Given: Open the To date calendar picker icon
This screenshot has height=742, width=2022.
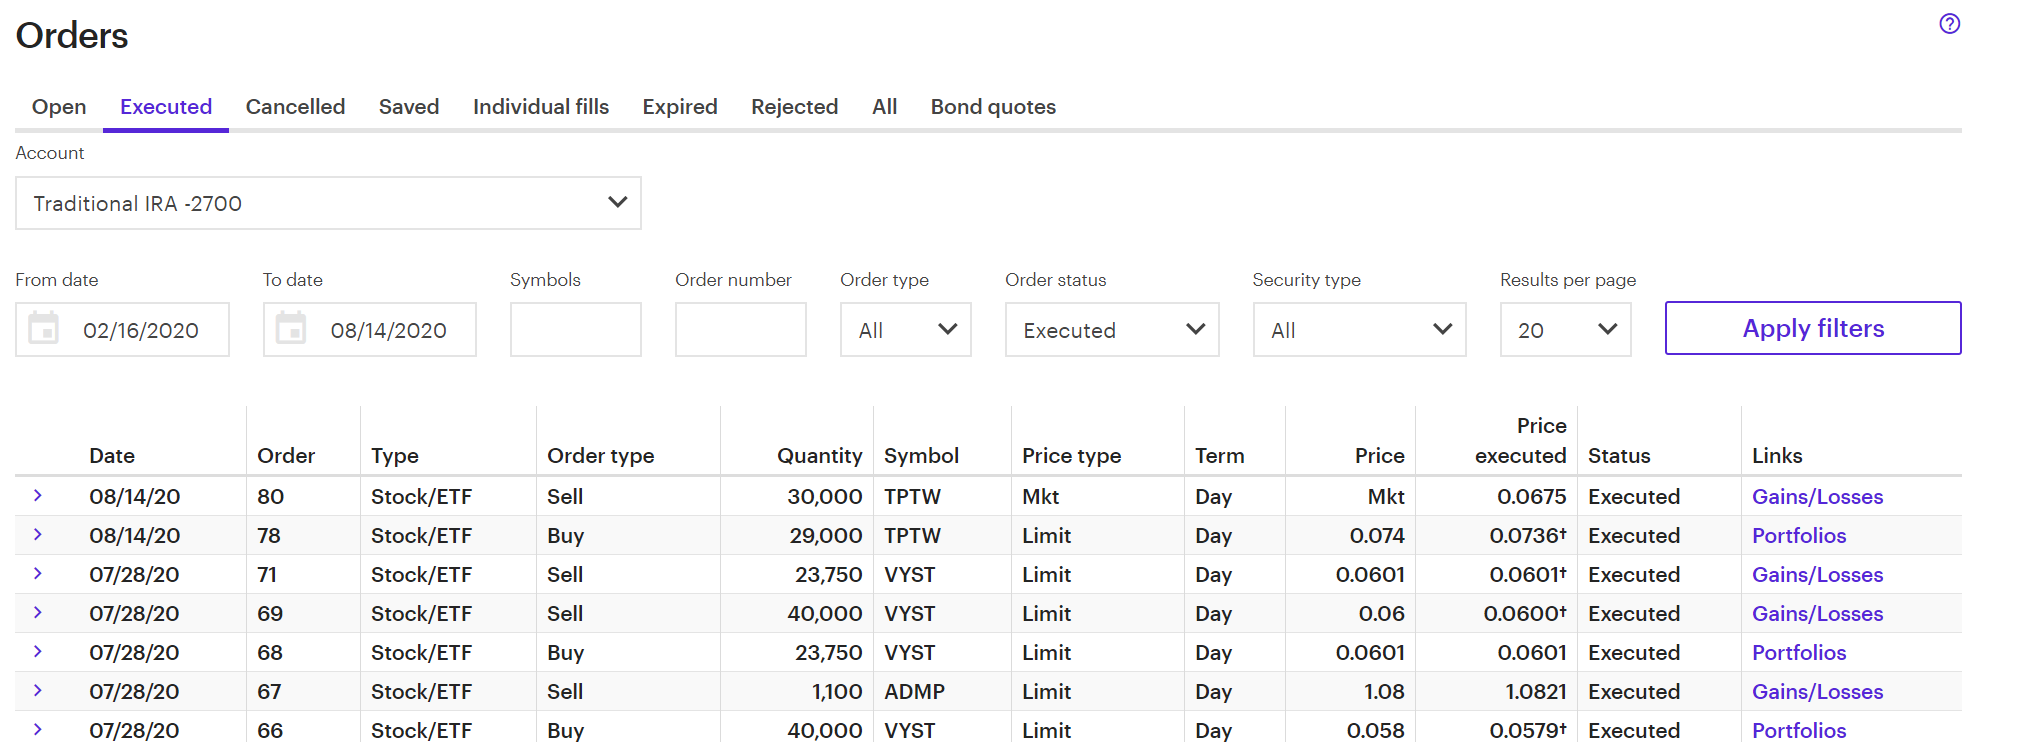Looking at the screenshot, I should (291, 329).
